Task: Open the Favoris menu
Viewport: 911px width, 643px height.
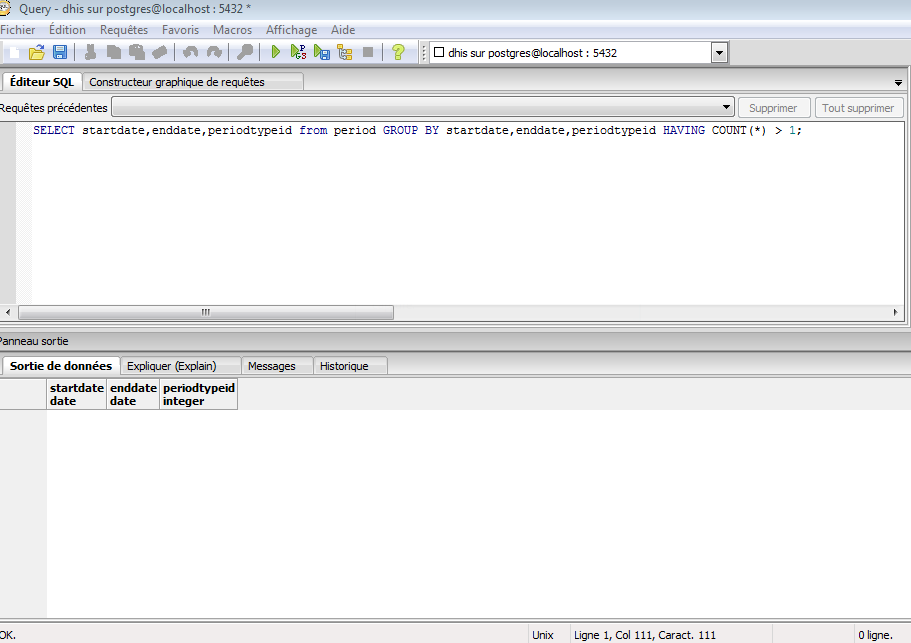Action: 180,30
